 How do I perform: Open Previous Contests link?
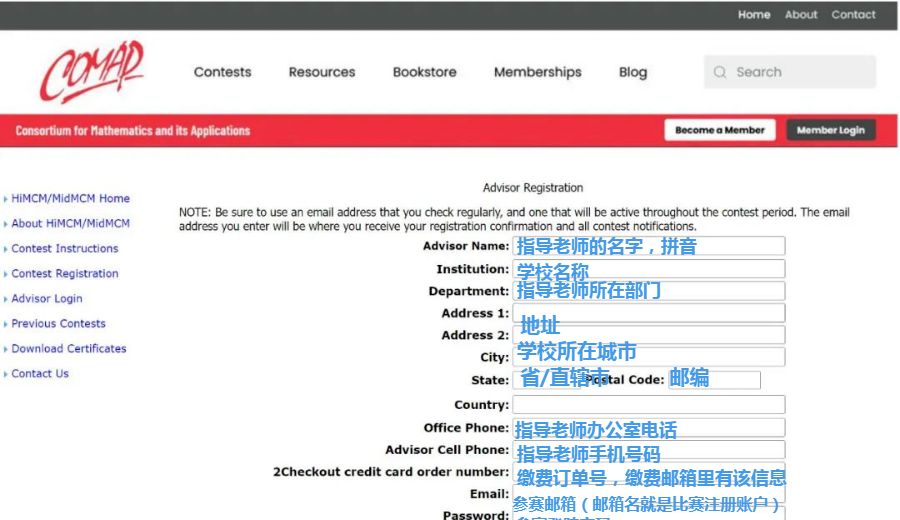click(59, 324)
